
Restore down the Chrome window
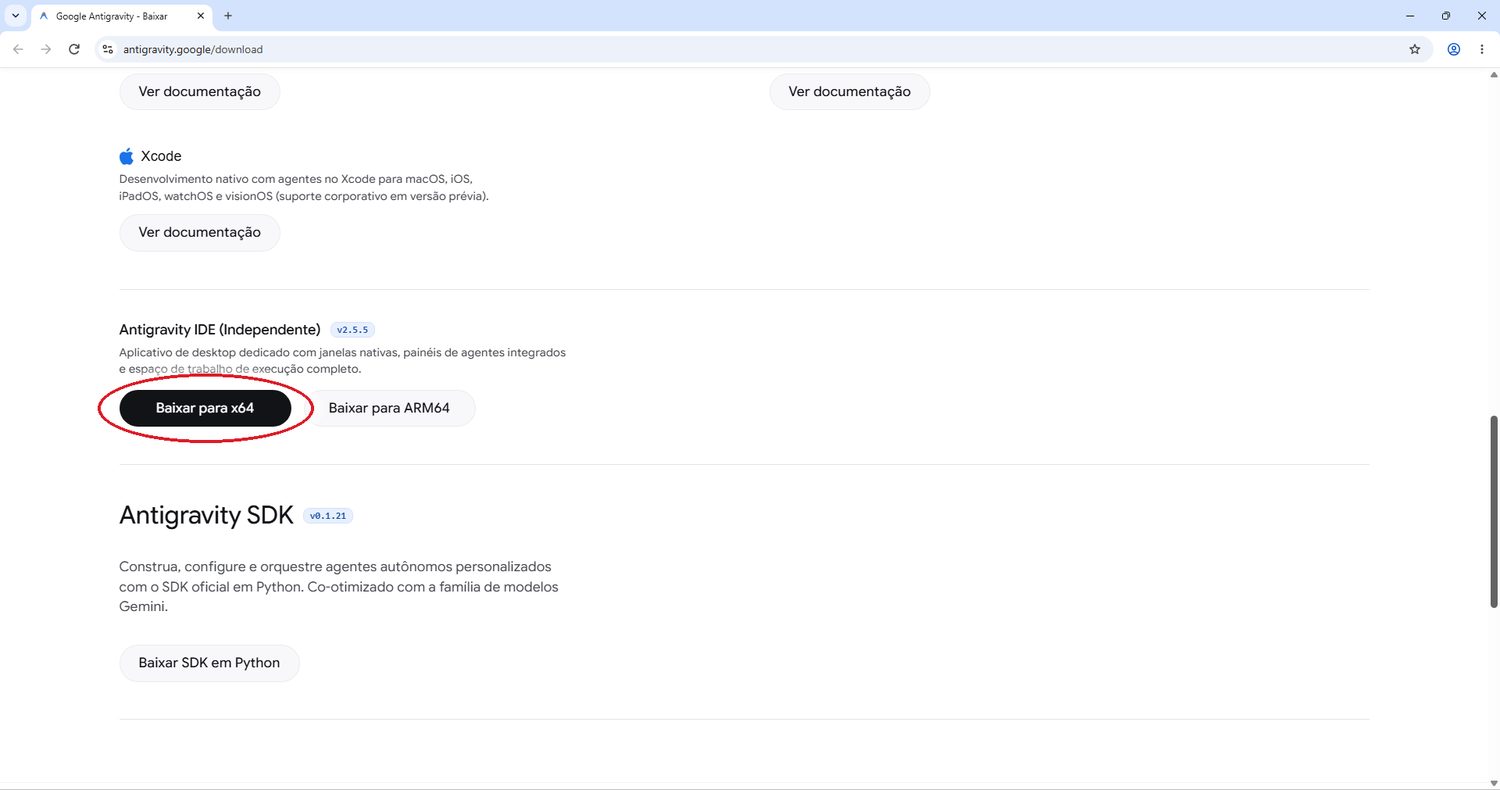(1445, 16)
